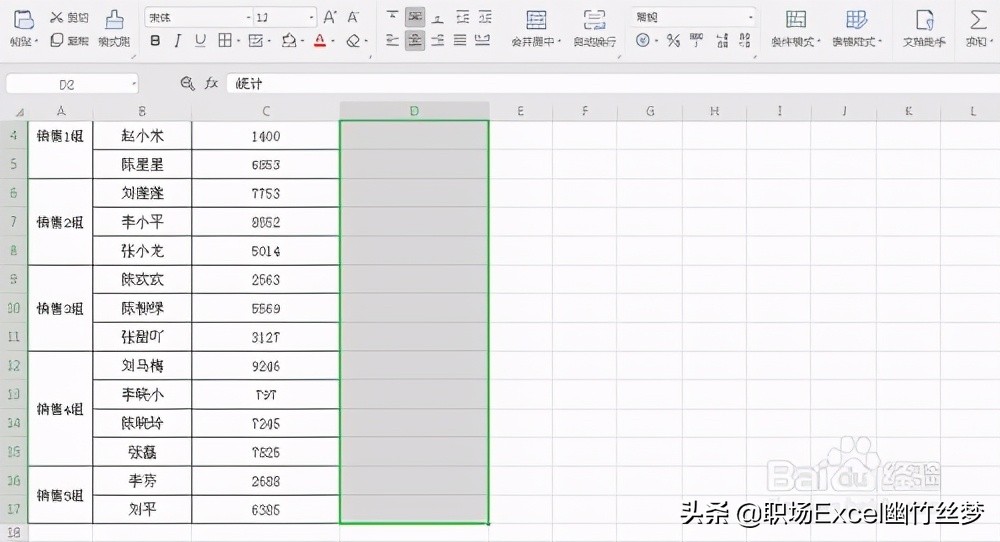Click the distributed alignment icon
The image size is (1000, 542).
483,41
